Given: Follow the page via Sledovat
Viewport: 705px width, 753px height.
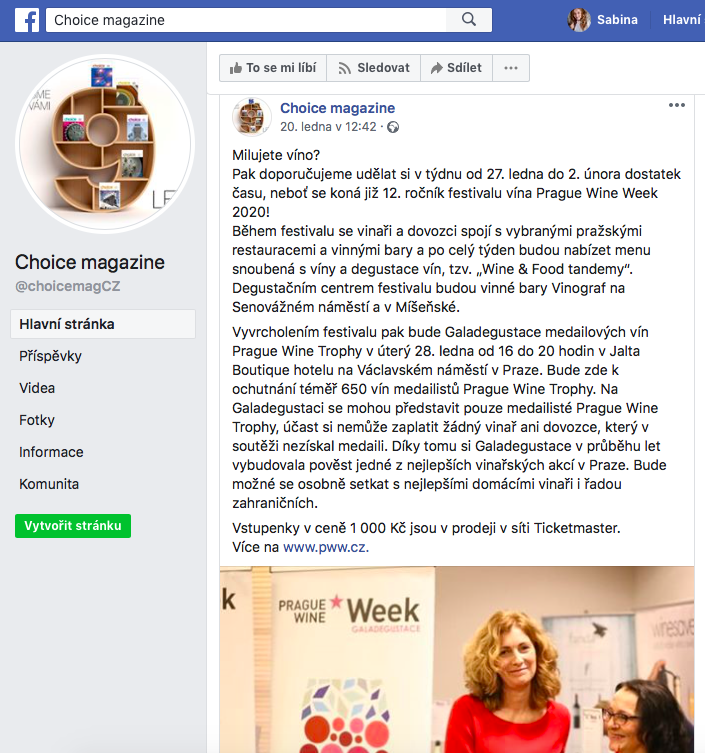Looking at the screenshot, I should 374,68.
